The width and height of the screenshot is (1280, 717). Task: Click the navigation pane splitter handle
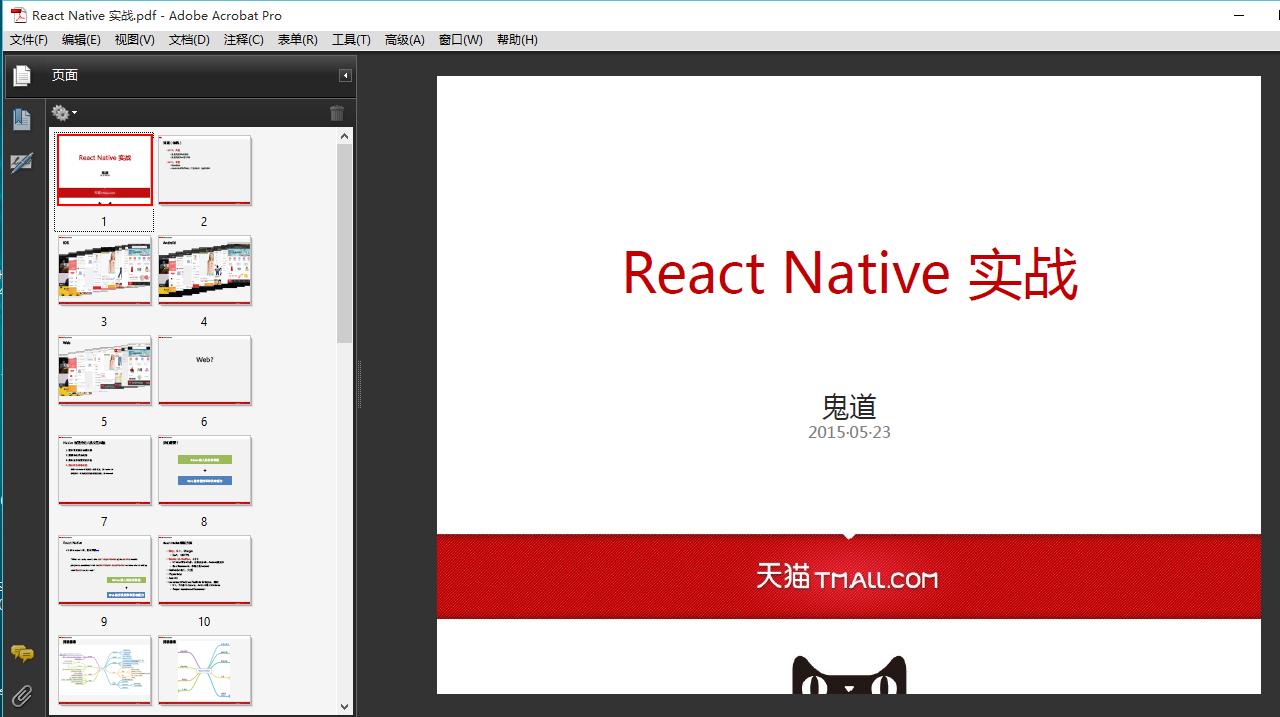[359, 385]
